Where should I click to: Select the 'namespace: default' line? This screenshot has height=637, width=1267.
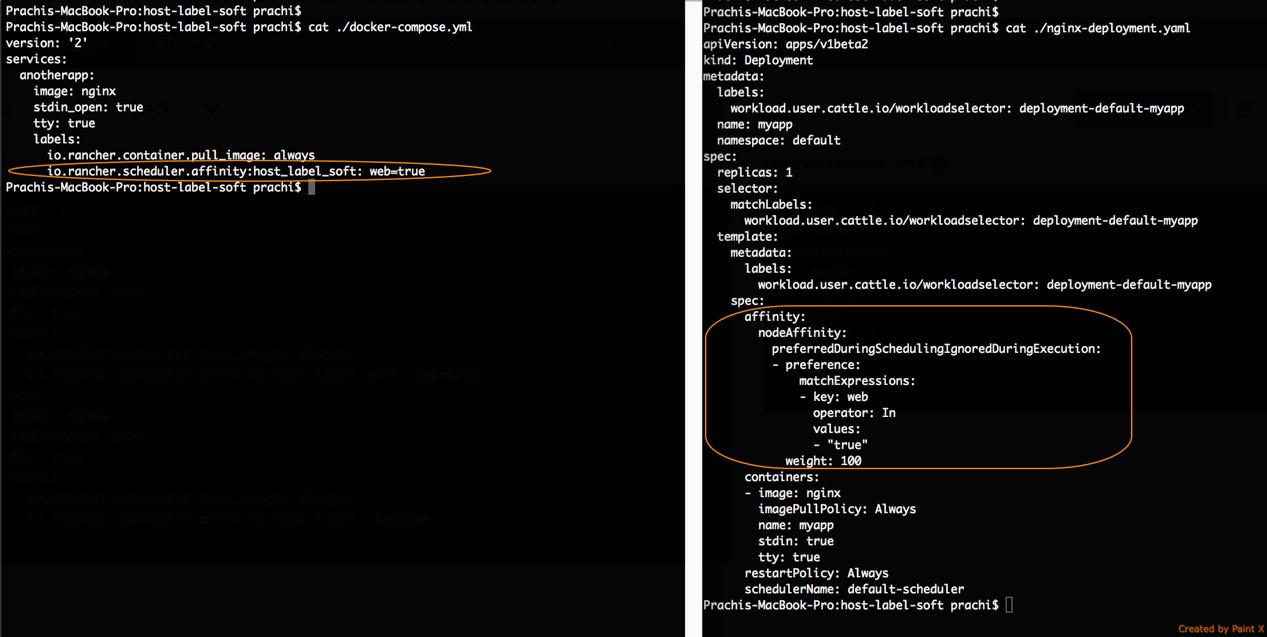coord(779,140)
